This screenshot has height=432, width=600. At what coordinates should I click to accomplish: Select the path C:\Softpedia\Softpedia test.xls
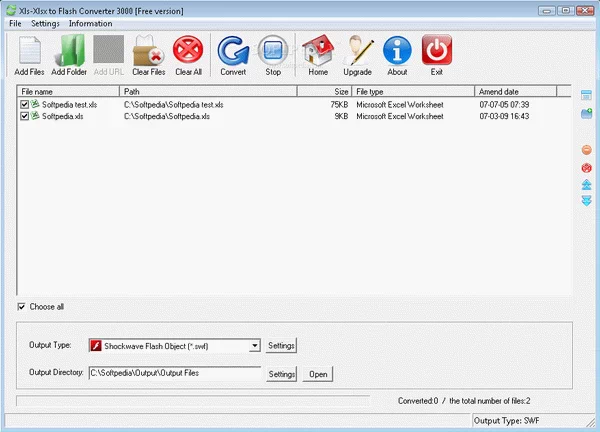[173, 104]
